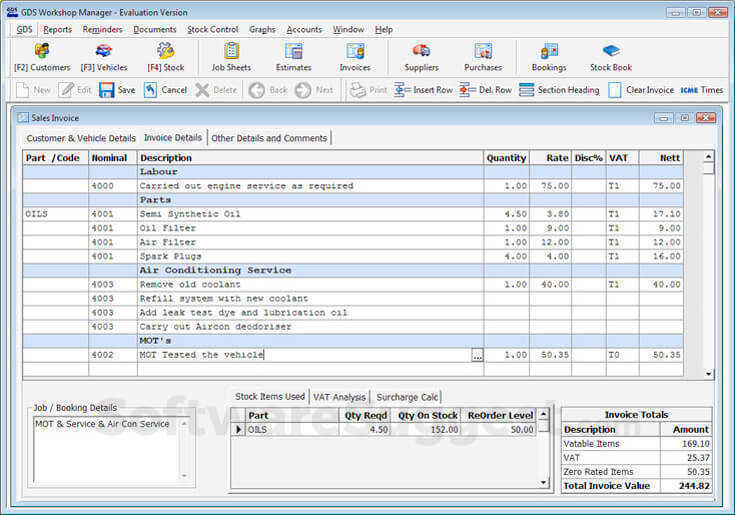Open the Suppliers toolbar icon
The width and height of the screenshot is (735, 515).
tap(421, 57)
